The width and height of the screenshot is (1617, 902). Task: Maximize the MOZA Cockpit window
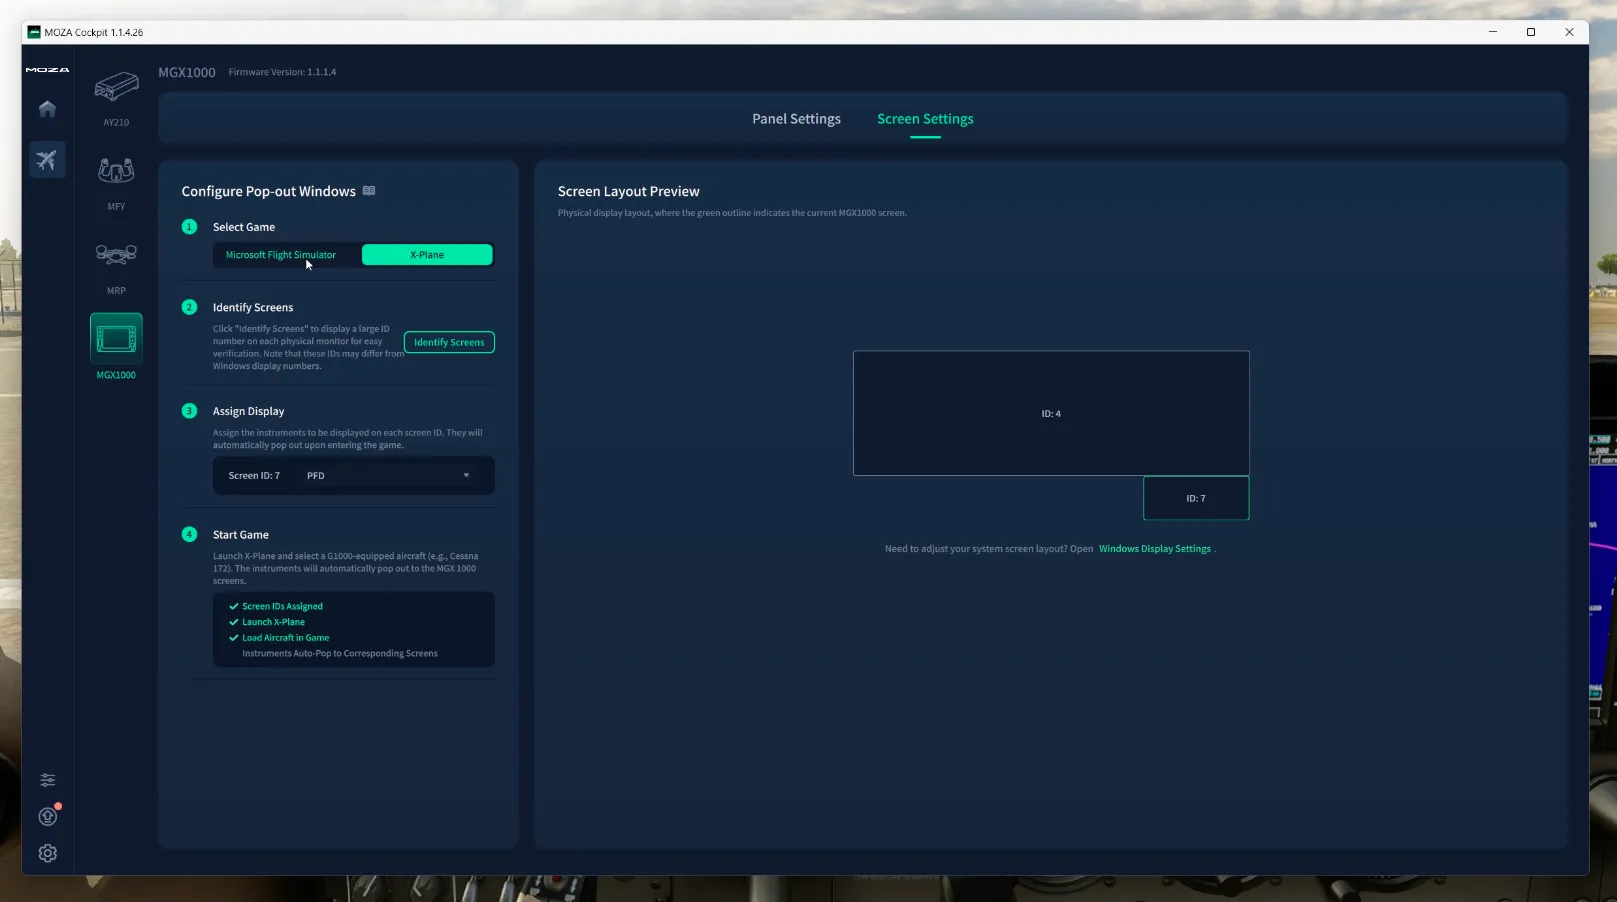(x=1531, y=32)
